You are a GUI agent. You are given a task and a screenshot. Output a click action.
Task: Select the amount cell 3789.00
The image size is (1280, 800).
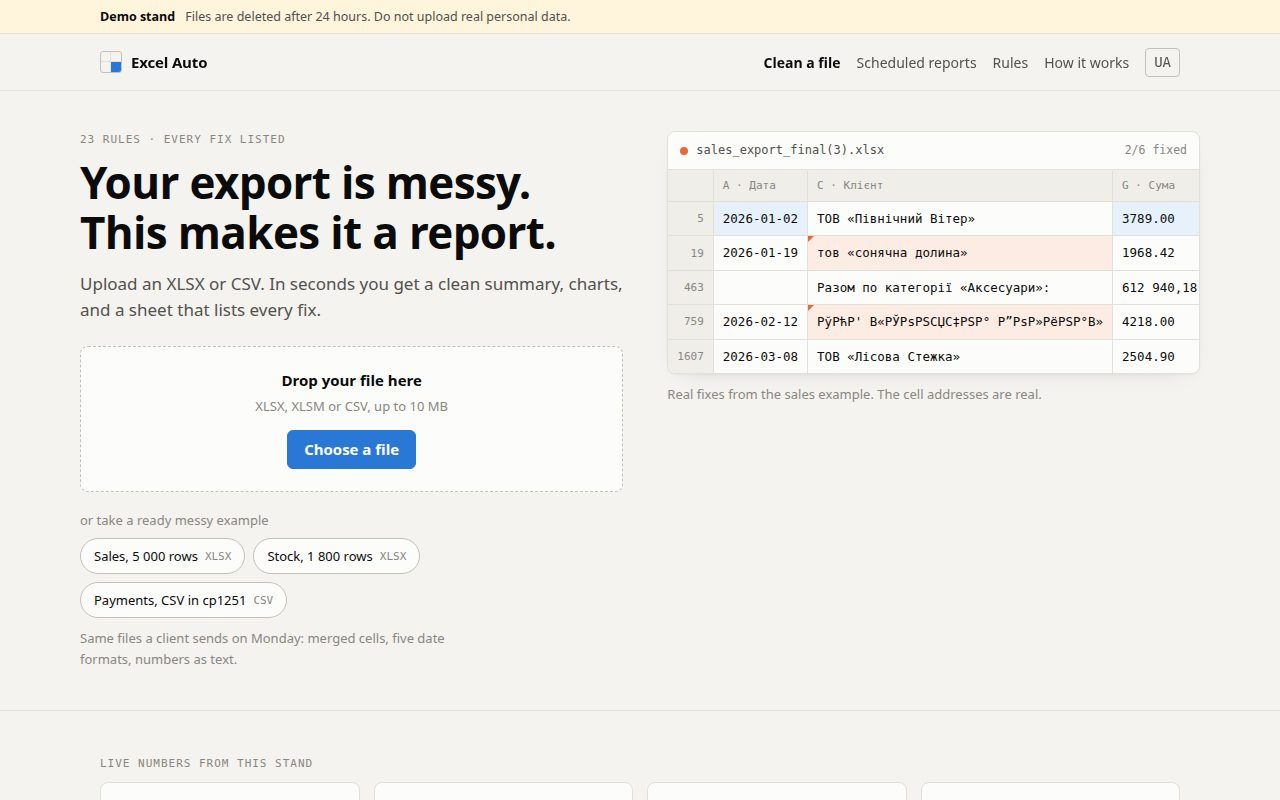[1156, 218]
